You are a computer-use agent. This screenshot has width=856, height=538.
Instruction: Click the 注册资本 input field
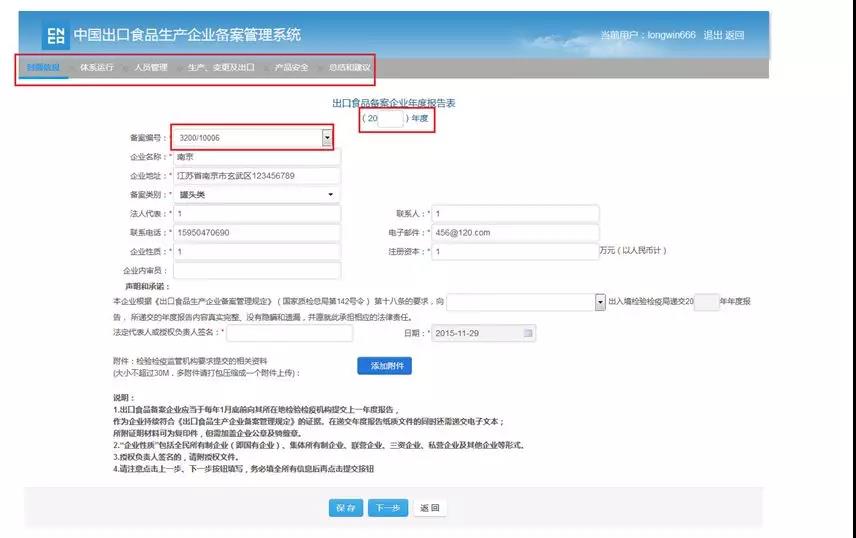point(515,251)
